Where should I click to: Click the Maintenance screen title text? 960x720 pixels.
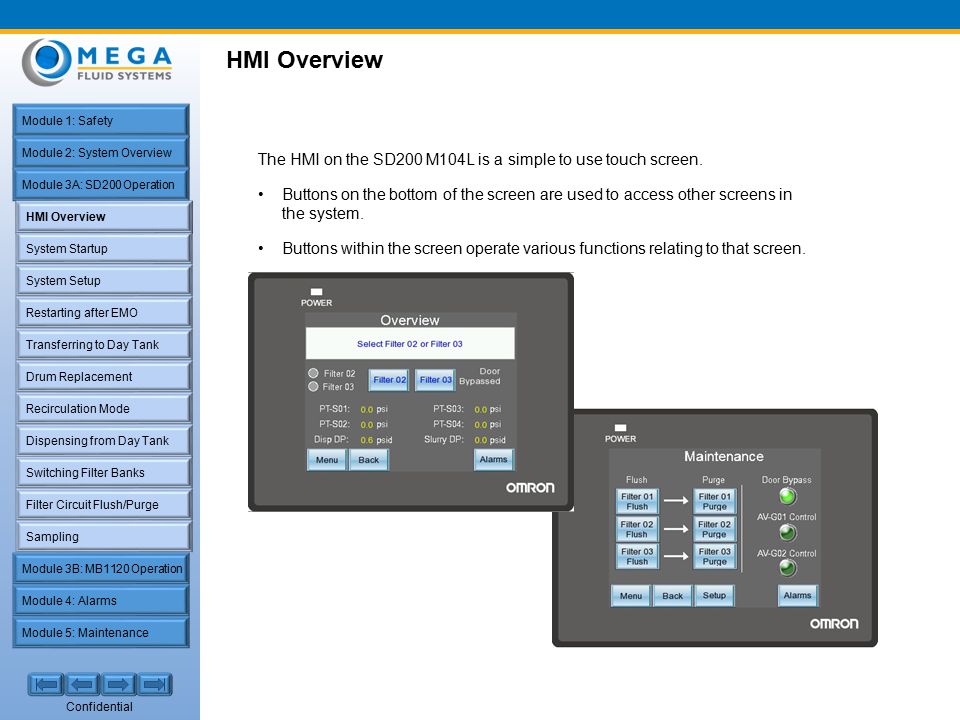tap(724, 456)
